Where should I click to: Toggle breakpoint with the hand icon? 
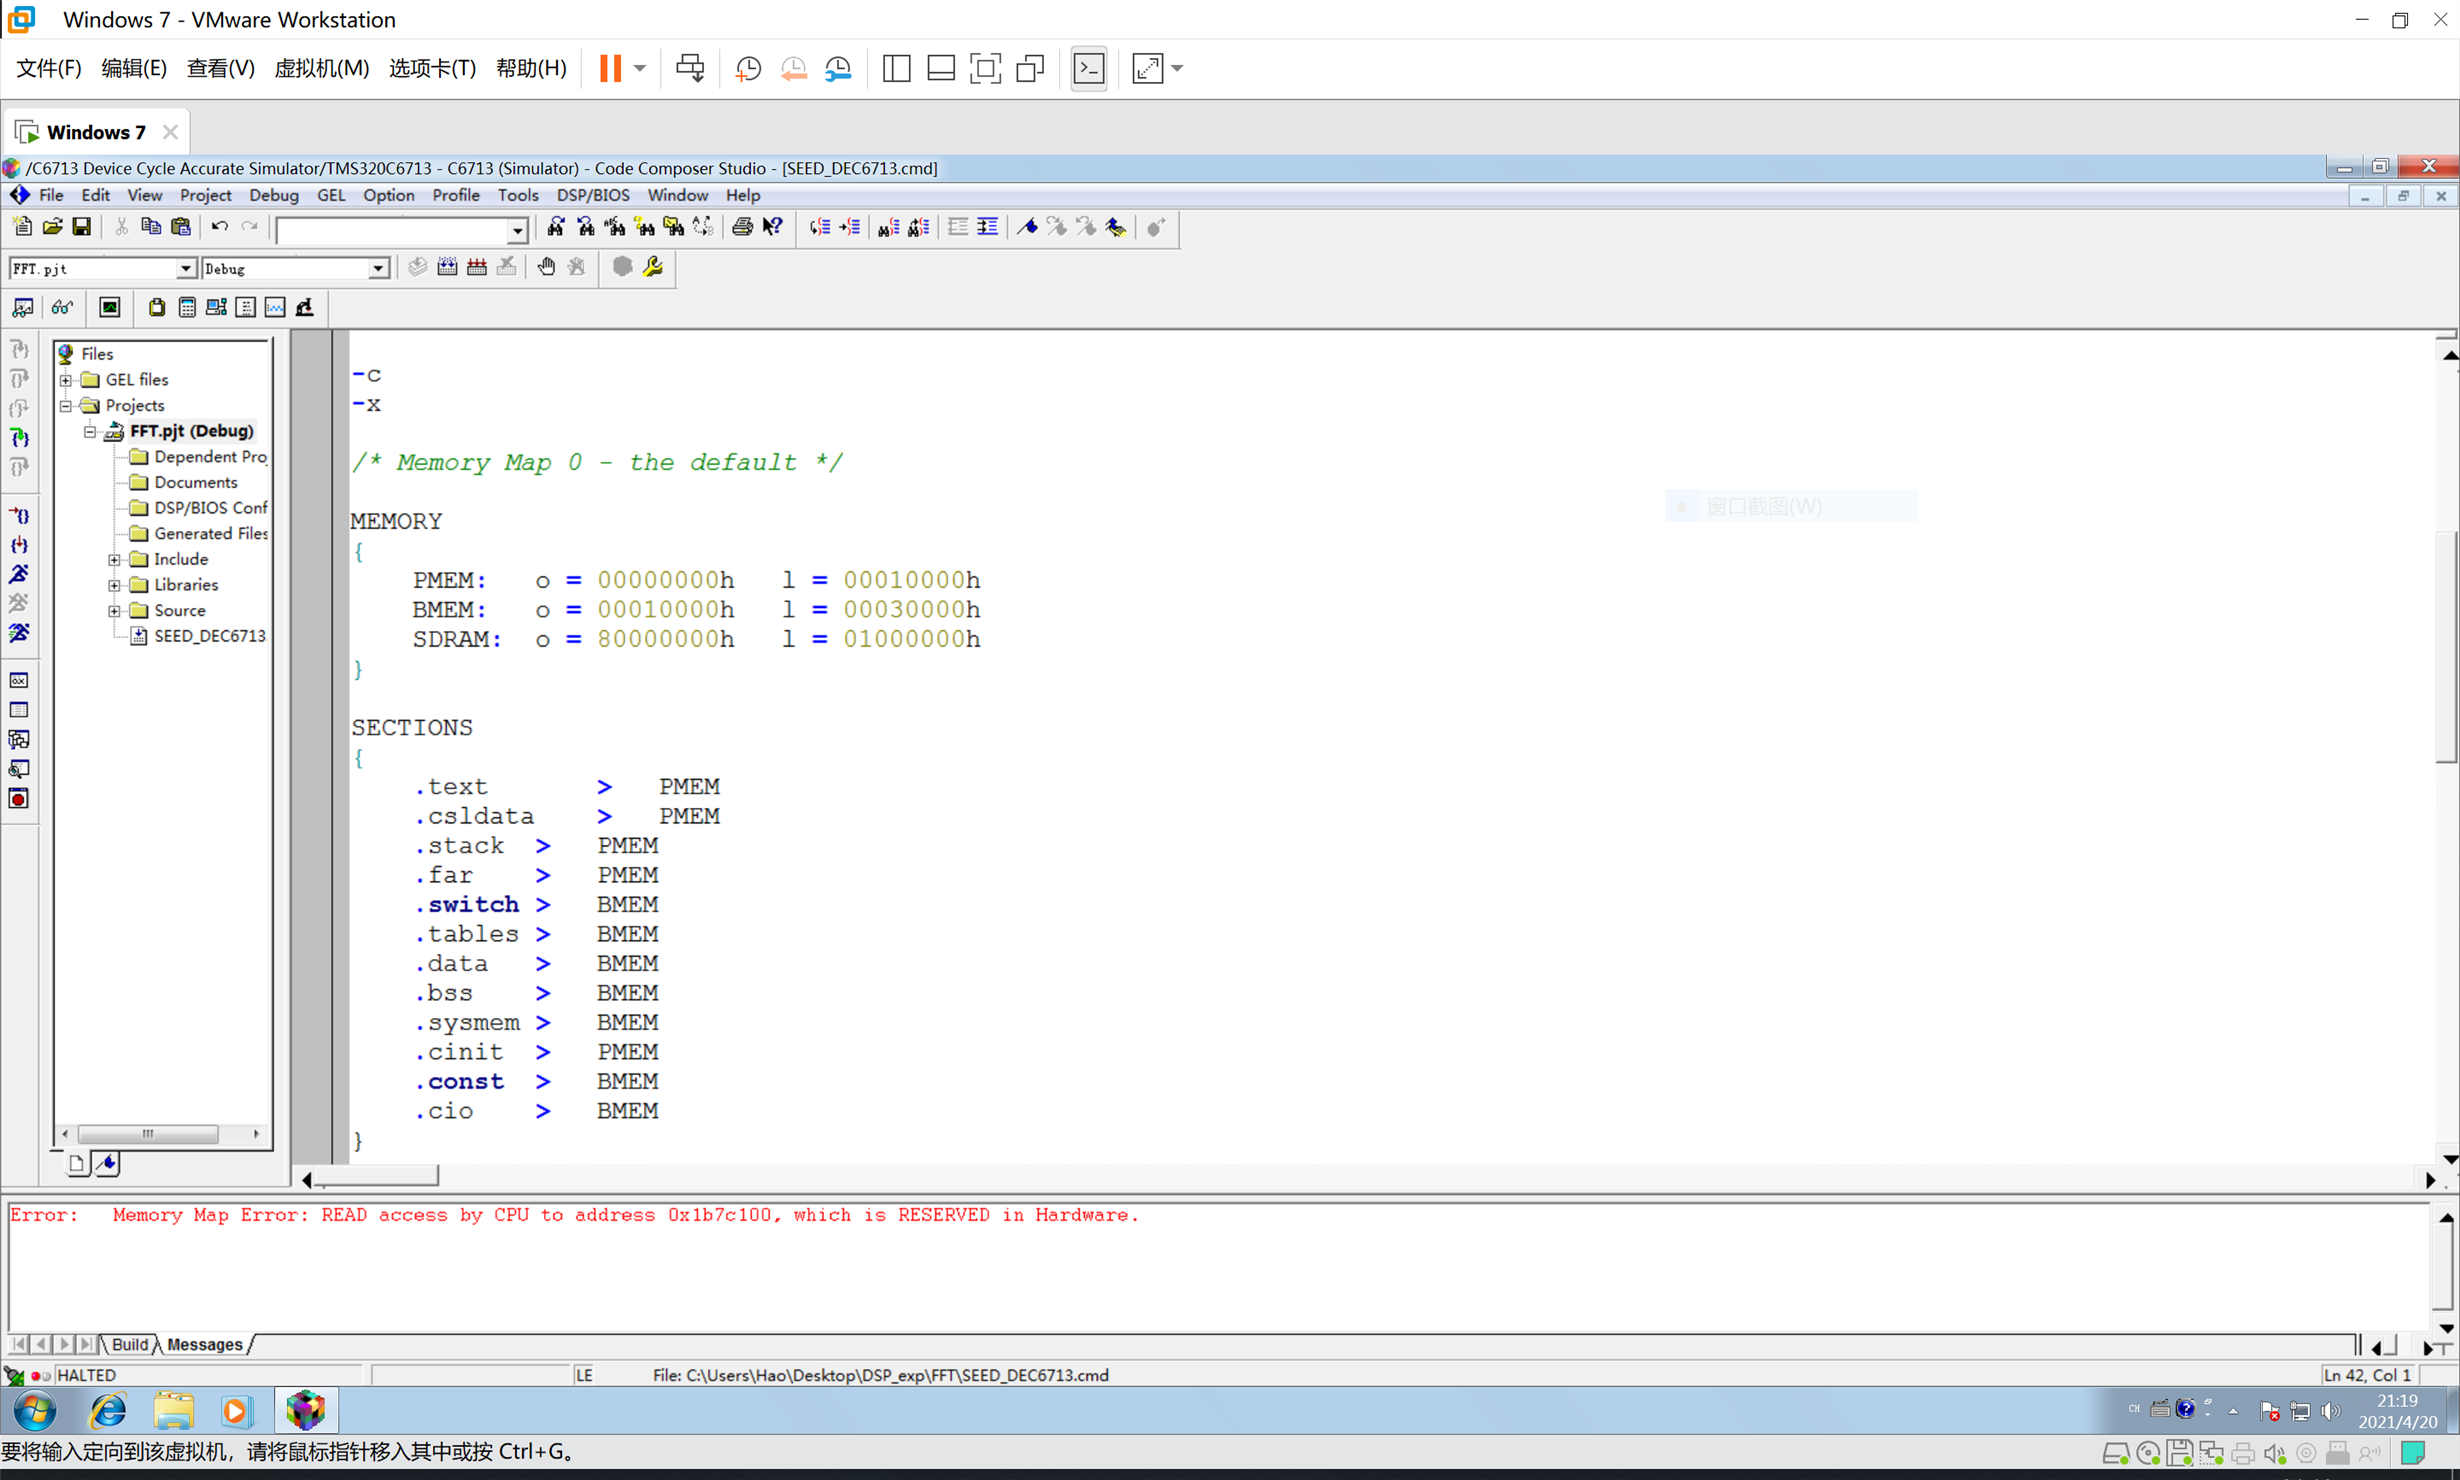tap(546, 267)
